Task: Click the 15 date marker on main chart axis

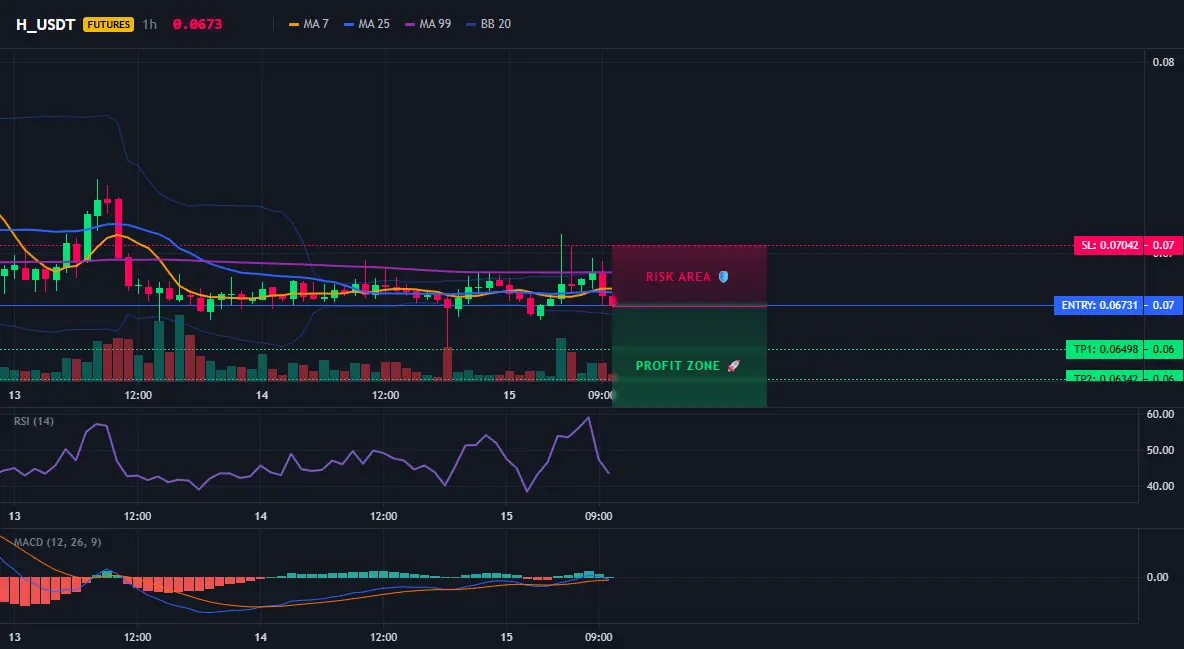Action: click(x=509, y=395)
